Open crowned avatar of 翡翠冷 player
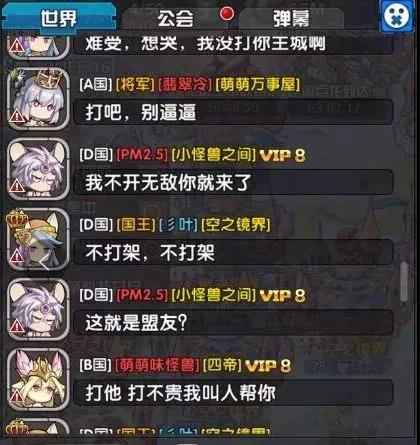Image resolution: width=420 pixels, height=445 pixels. click(38, 99)
